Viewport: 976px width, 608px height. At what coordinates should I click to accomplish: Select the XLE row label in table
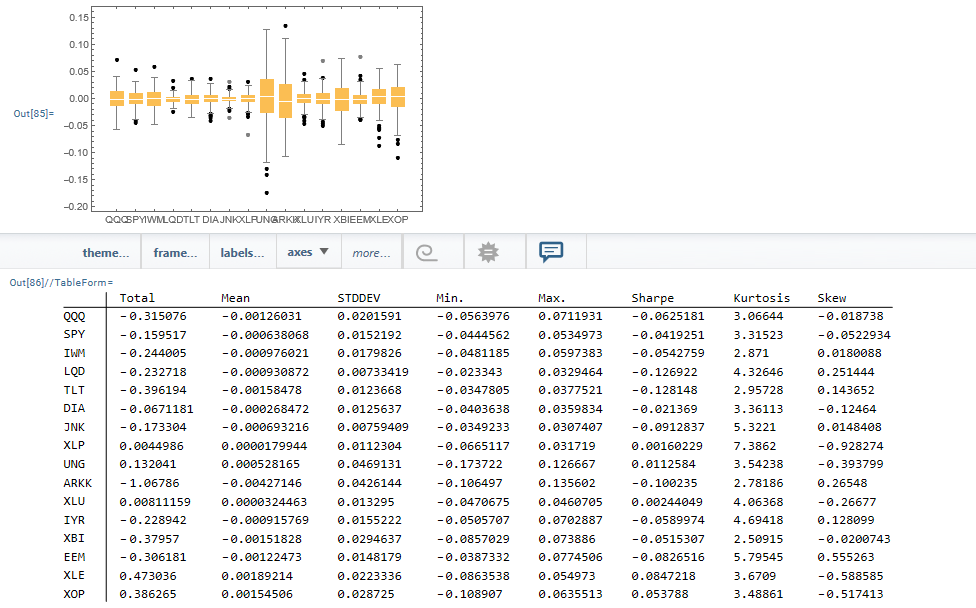(x=74, y=576)
